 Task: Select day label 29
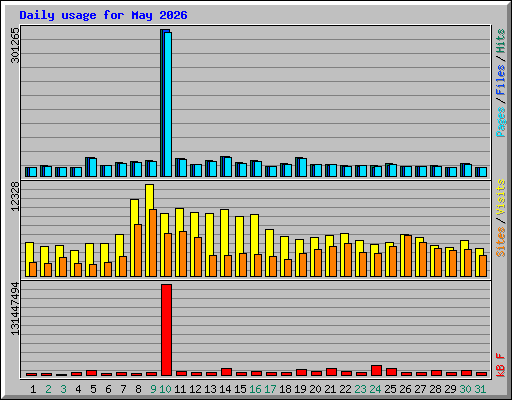(450, 389)
